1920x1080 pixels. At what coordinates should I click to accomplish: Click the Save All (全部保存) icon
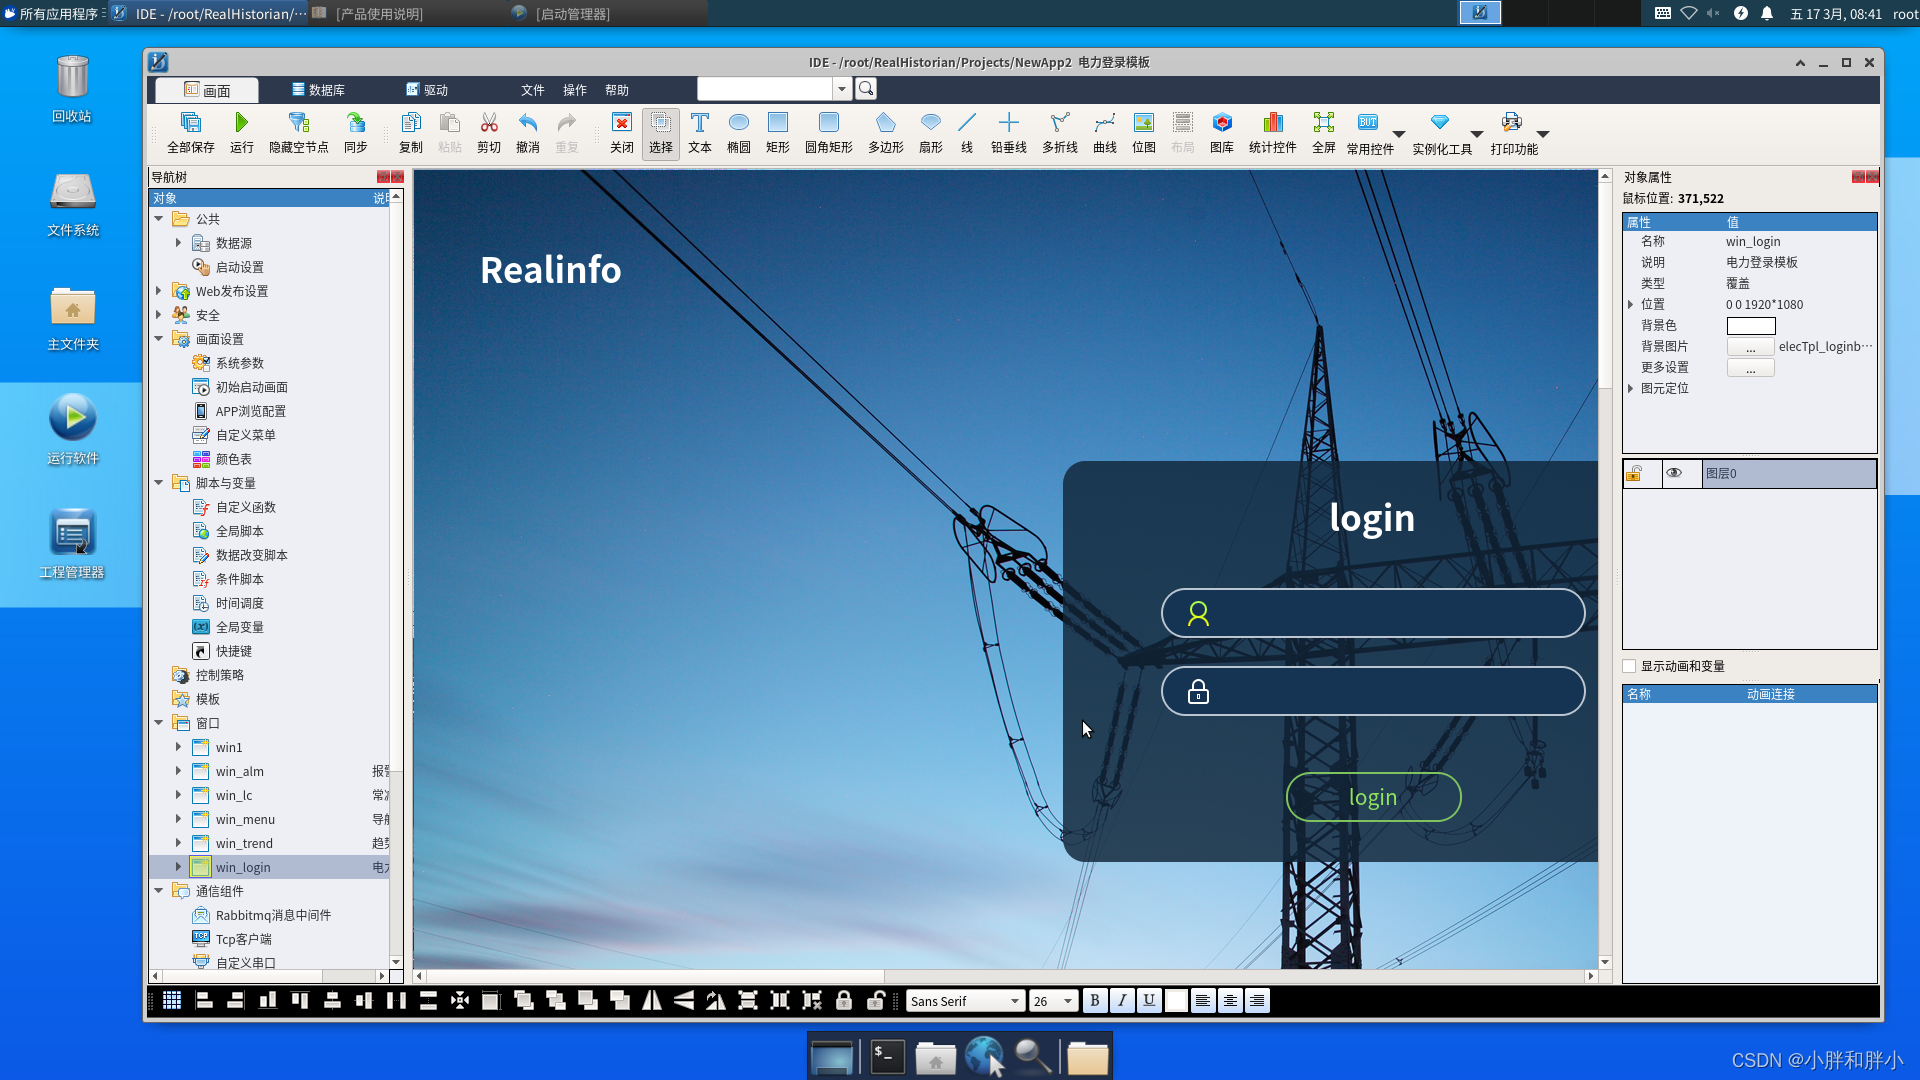[190, 132]
